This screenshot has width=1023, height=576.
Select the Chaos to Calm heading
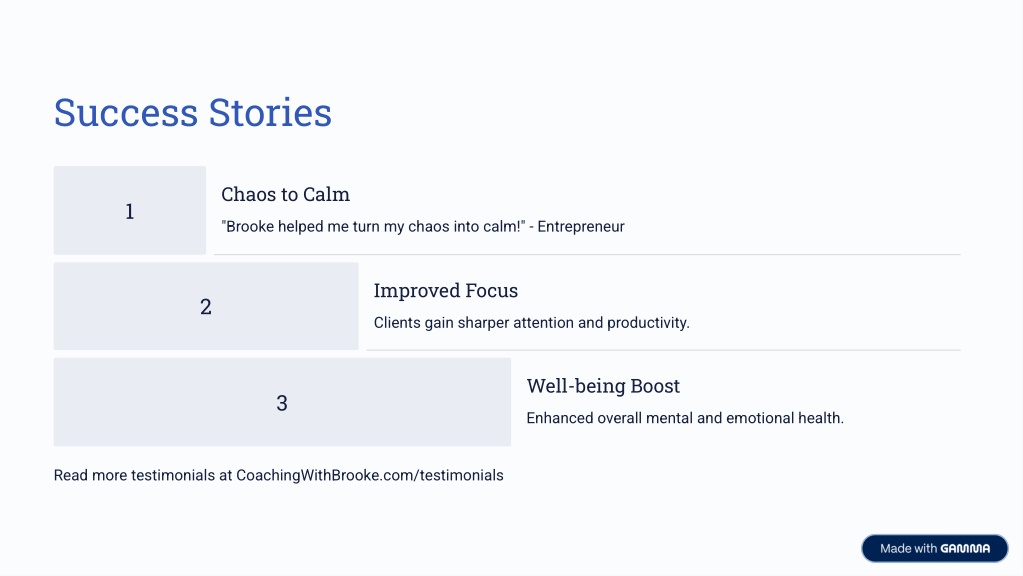[285, 194]
